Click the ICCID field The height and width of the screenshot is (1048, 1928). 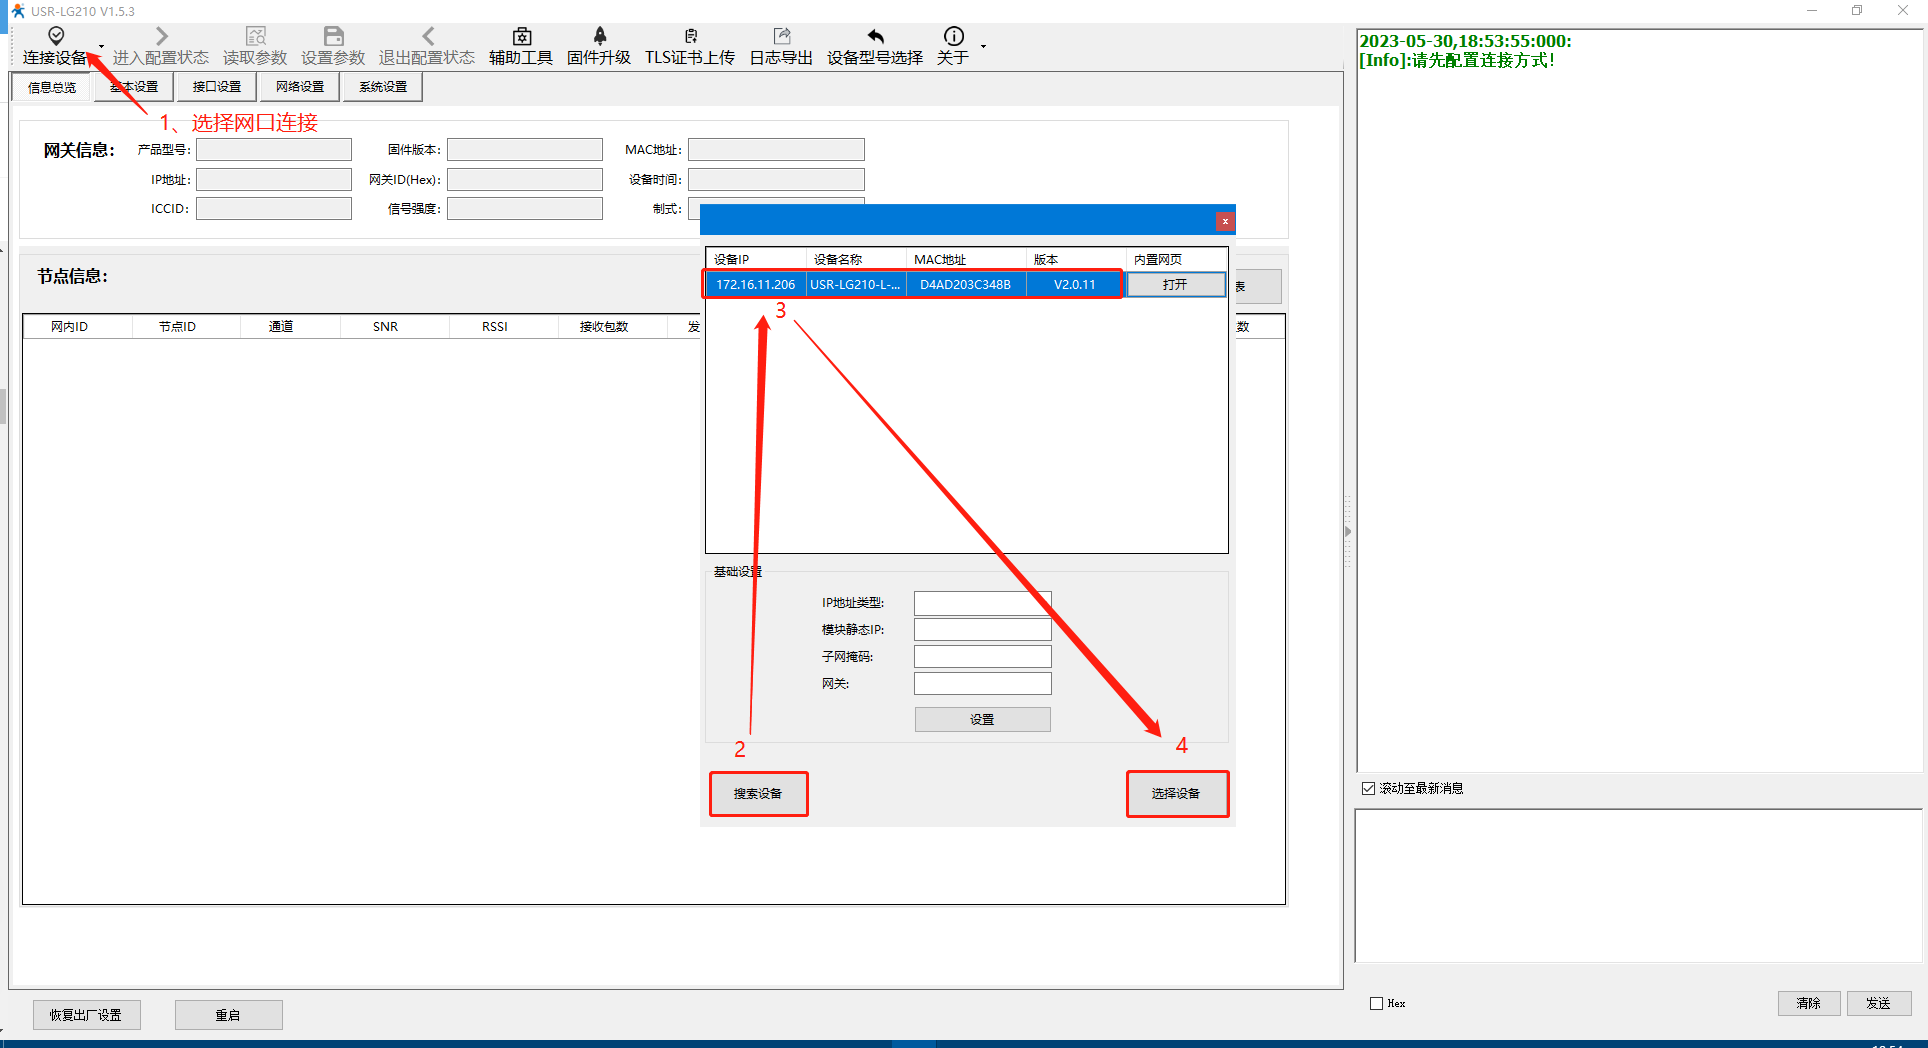pos(274,209)
